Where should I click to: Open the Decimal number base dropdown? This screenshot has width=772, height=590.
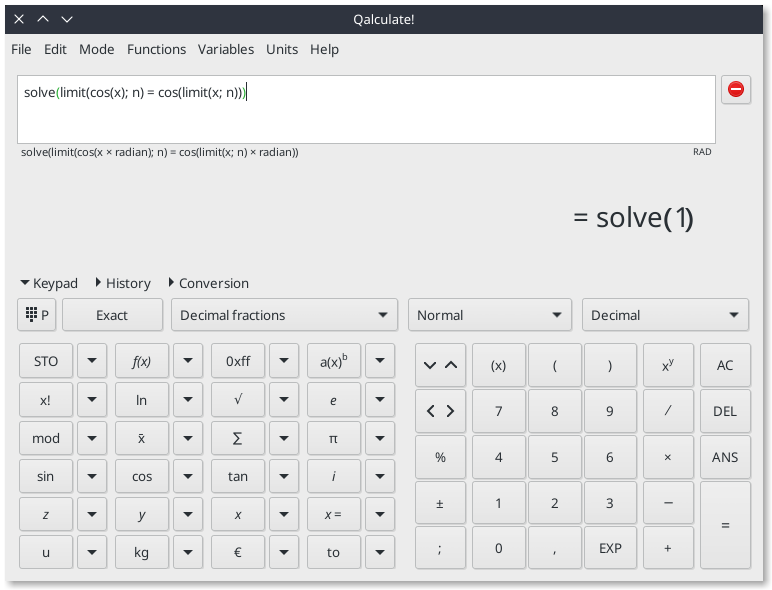665,315
